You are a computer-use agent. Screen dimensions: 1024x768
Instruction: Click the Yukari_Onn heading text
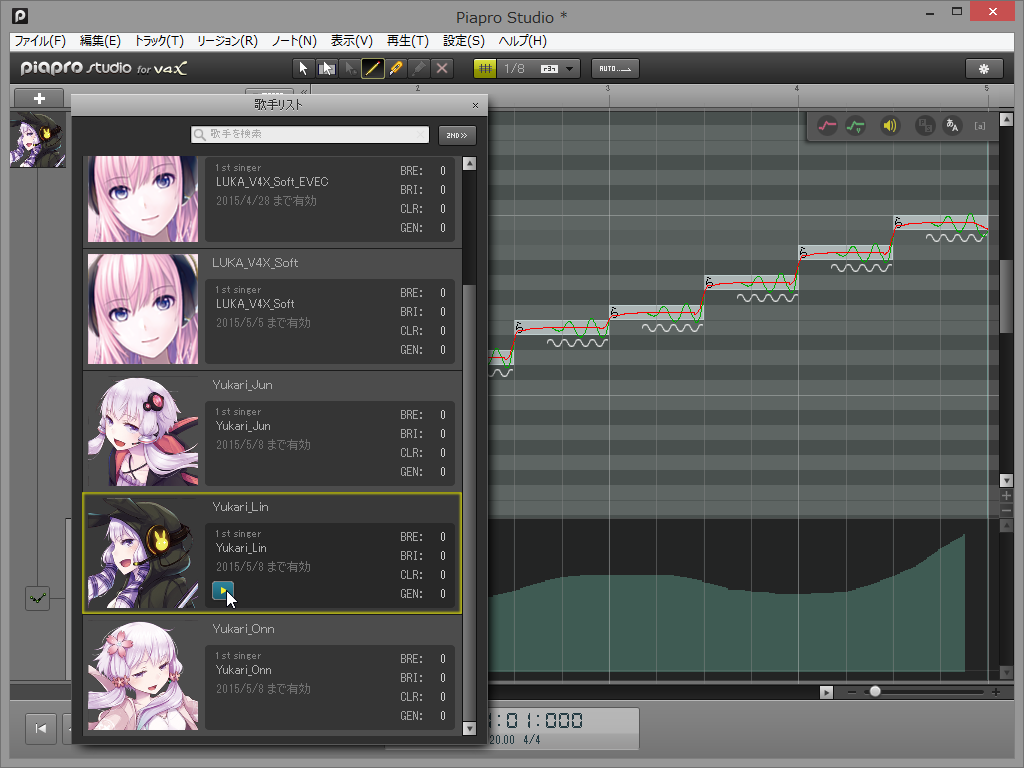click(243, 629)
